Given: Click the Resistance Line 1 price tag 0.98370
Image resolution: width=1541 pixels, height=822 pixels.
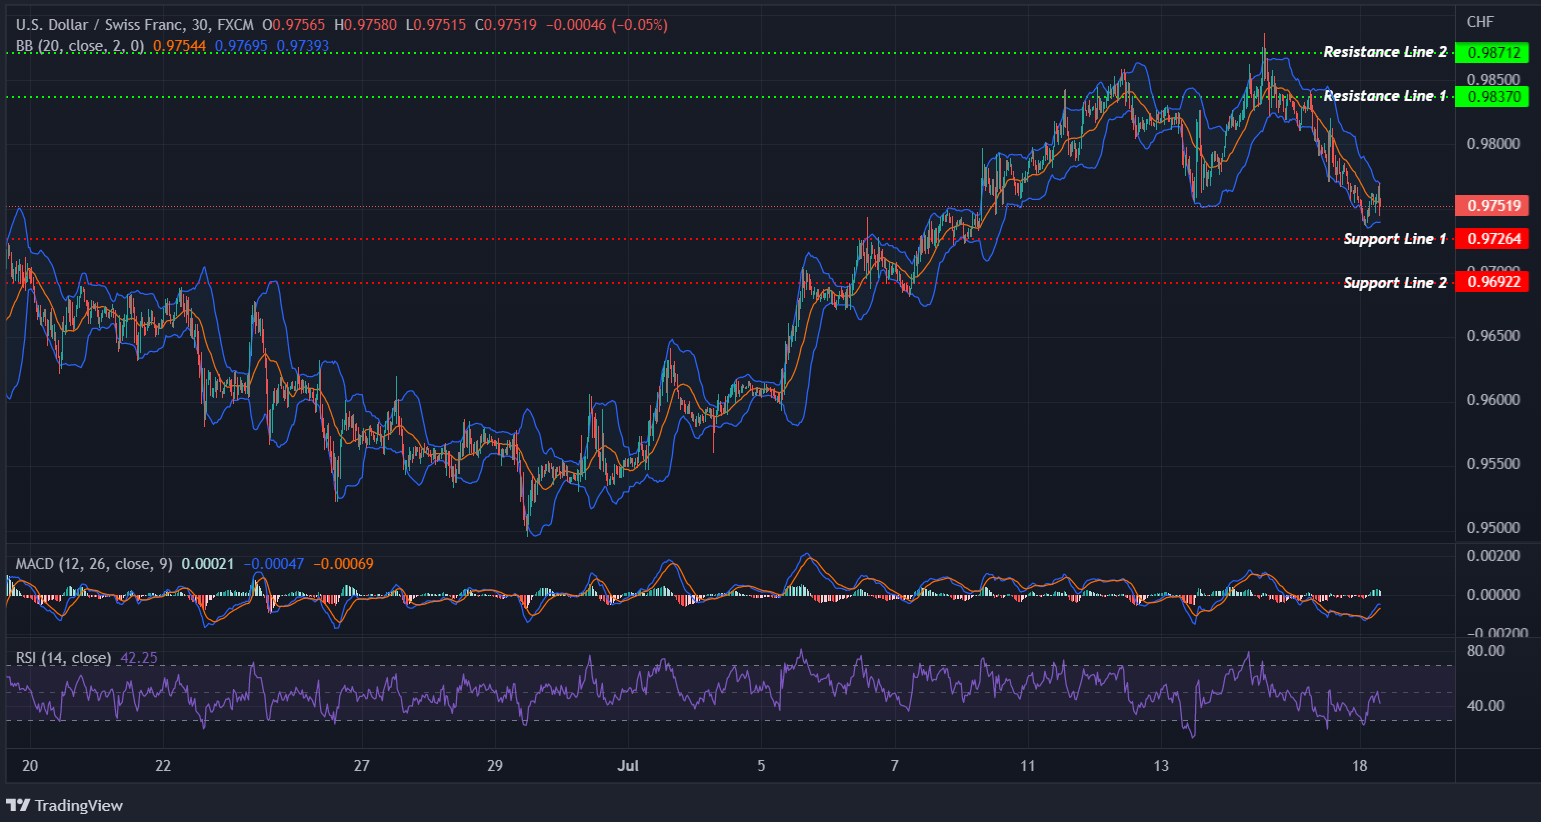Looking at the screenshot, I should point(1494,96).
